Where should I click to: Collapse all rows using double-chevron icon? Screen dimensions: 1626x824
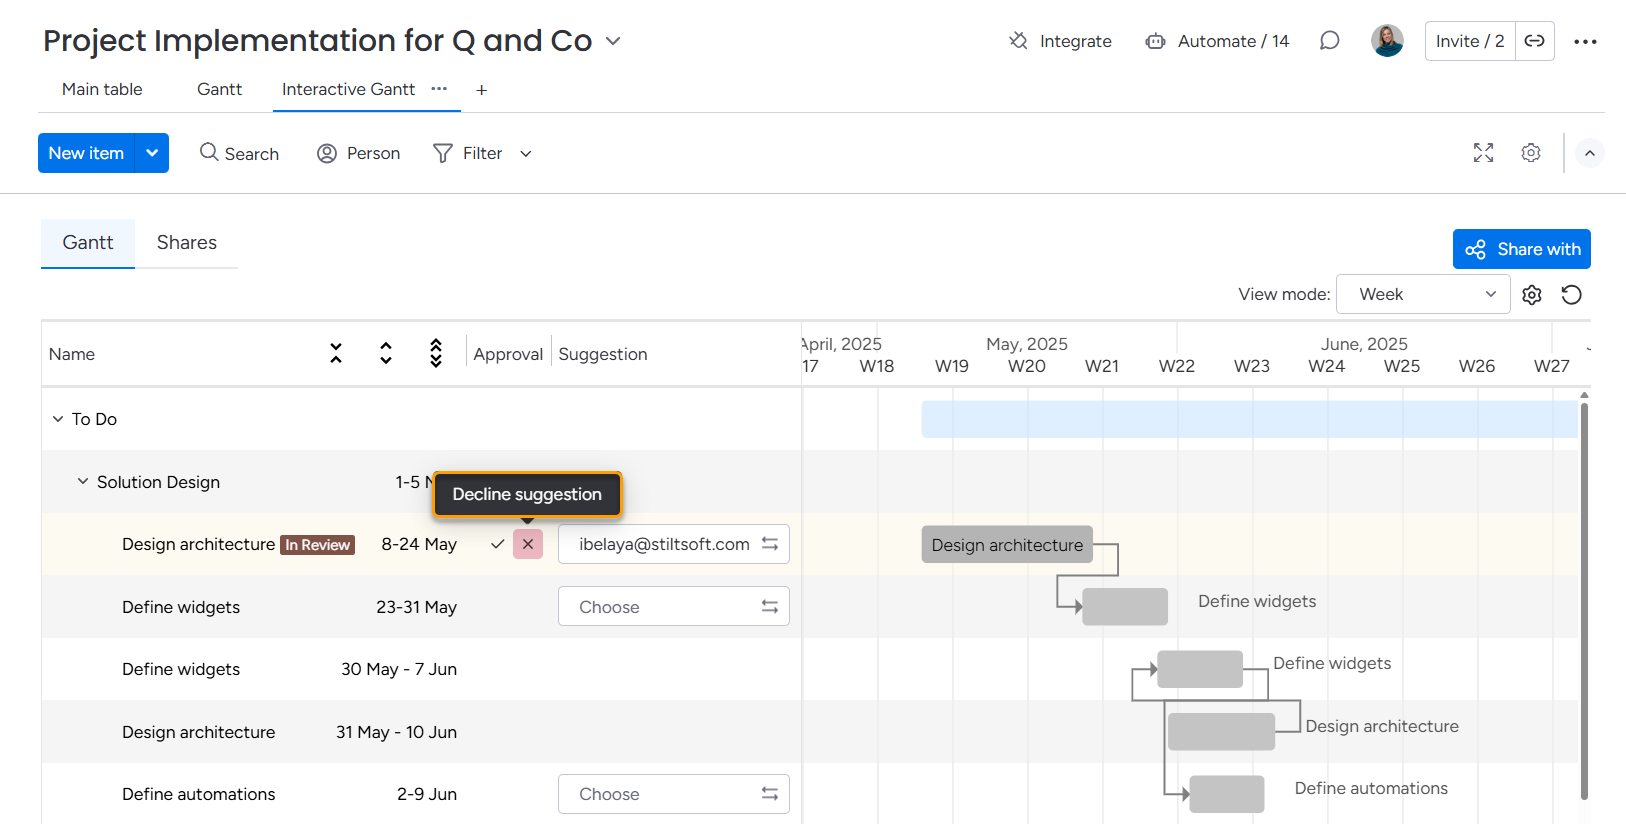[x=336, y=353]
